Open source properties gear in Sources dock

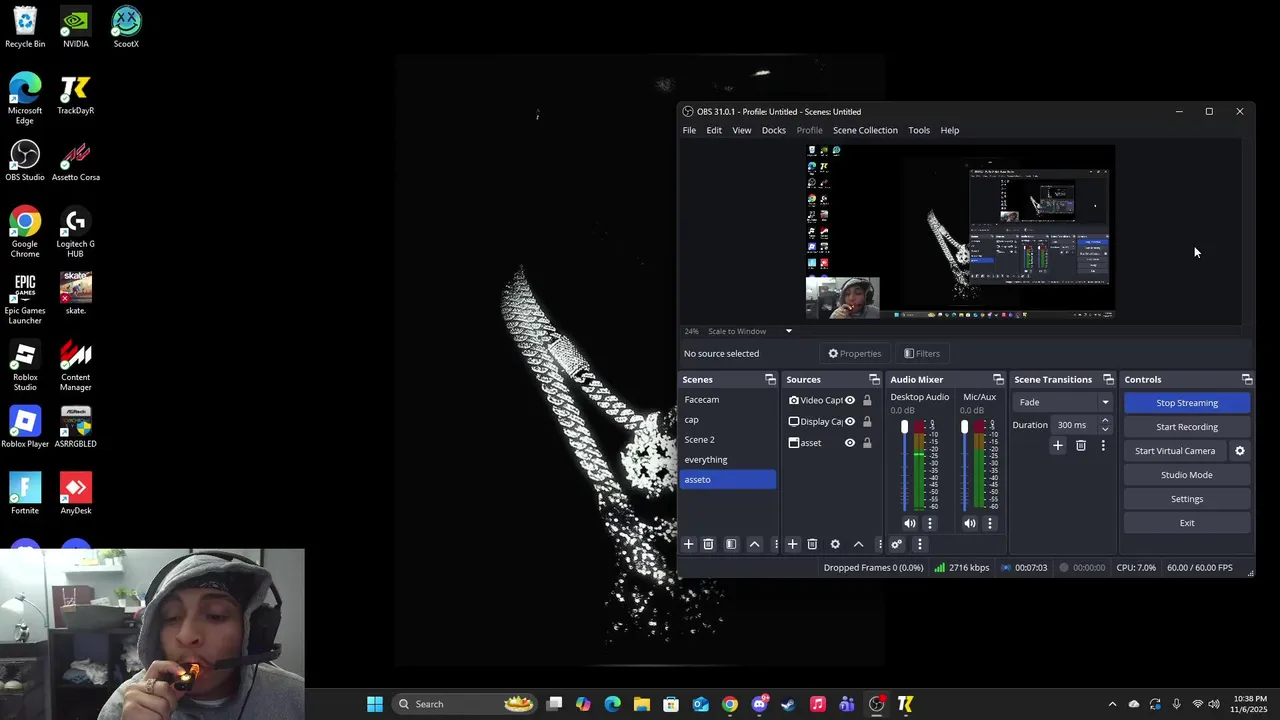tap(835, 544)
